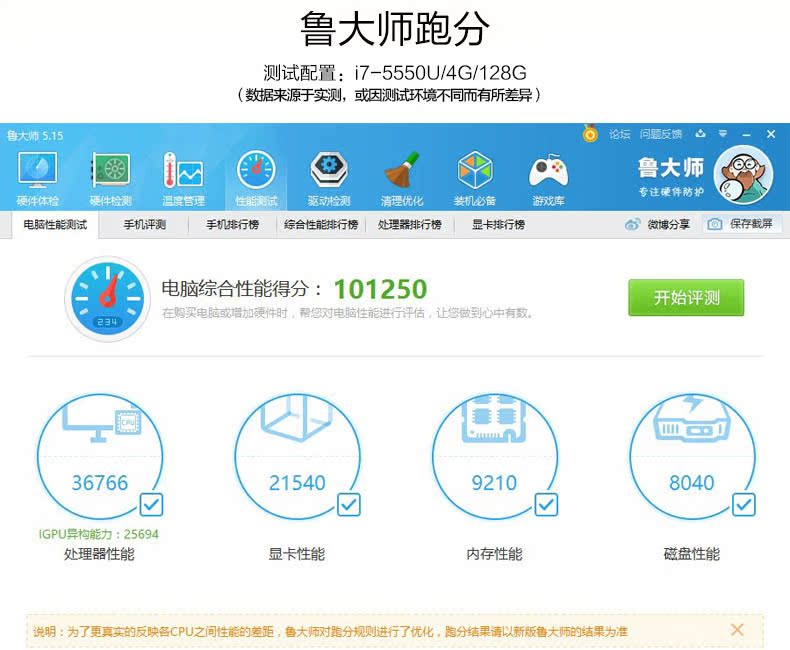Click the overall score 101250
This screenshot has width=790, height=650.
coord(380,289)
